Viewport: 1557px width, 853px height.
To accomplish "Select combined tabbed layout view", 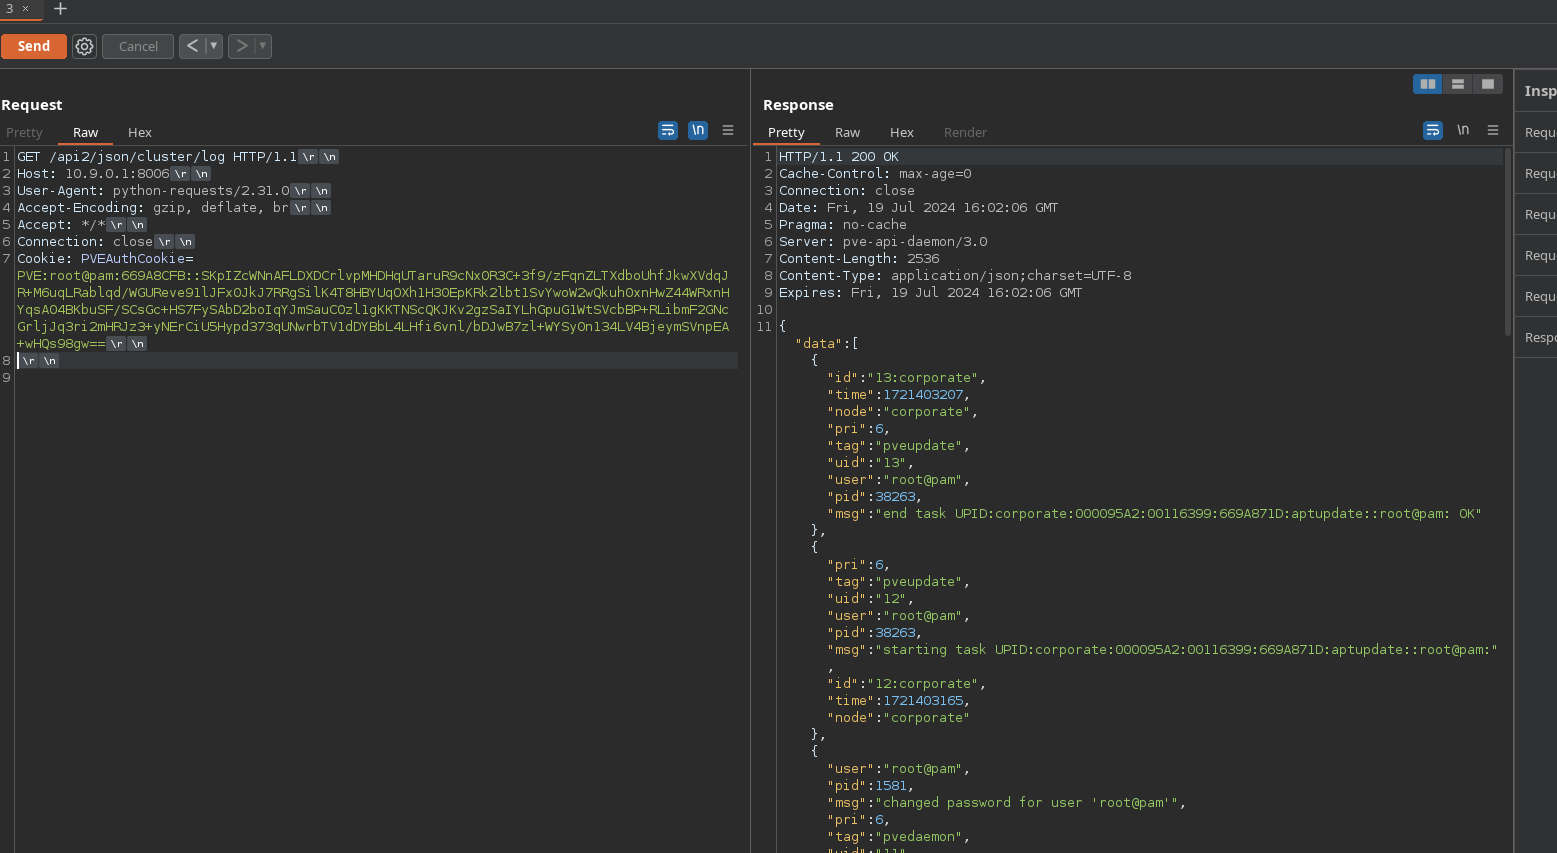I will click(1488, 84).
